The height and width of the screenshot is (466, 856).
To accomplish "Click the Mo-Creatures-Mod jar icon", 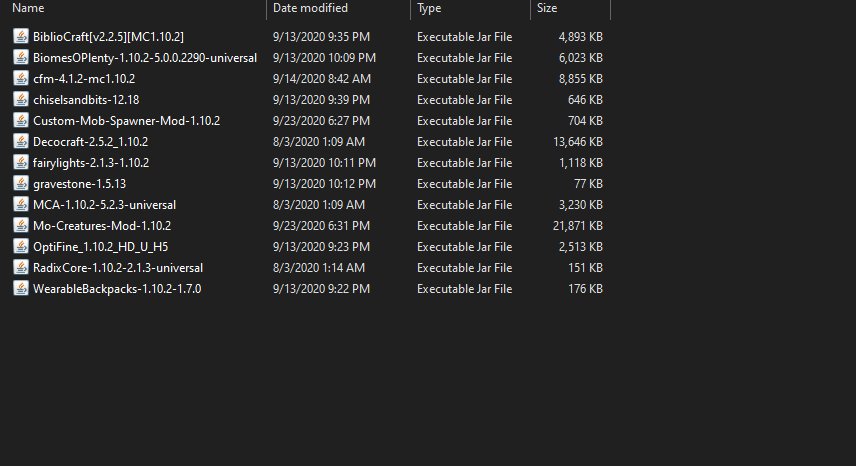I will click(x=21, y=225).
